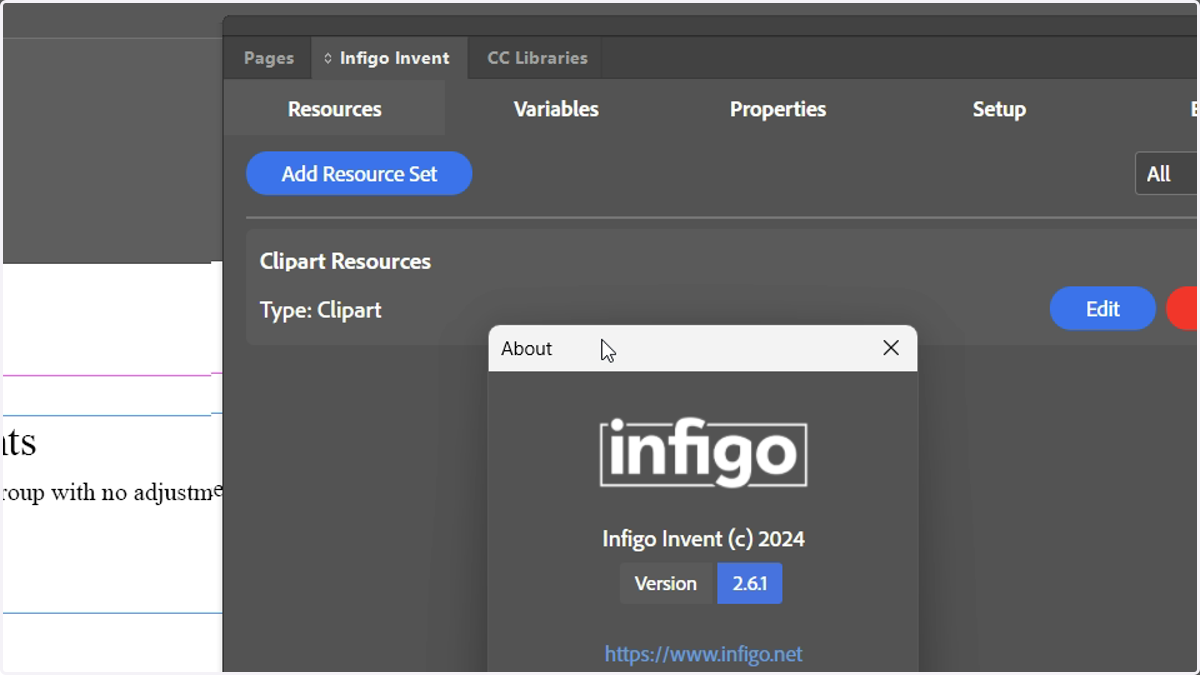Switch to the Variables tab
The height and width of the screenshot is (675, 1200).
pyautogui.click(x=556, y=109)
